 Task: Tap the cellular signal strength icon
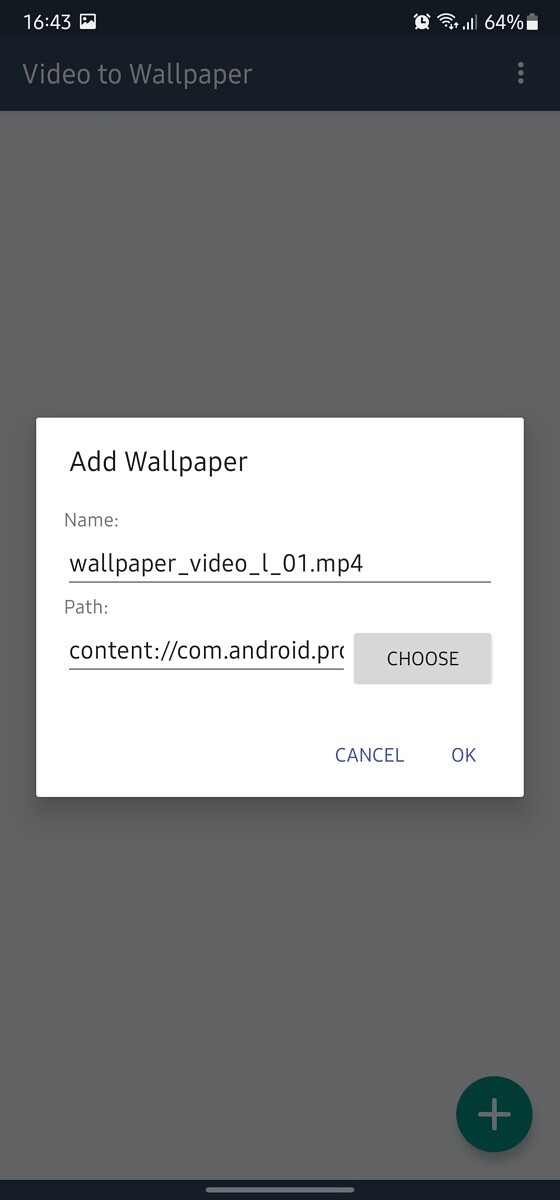pos(469,22)
